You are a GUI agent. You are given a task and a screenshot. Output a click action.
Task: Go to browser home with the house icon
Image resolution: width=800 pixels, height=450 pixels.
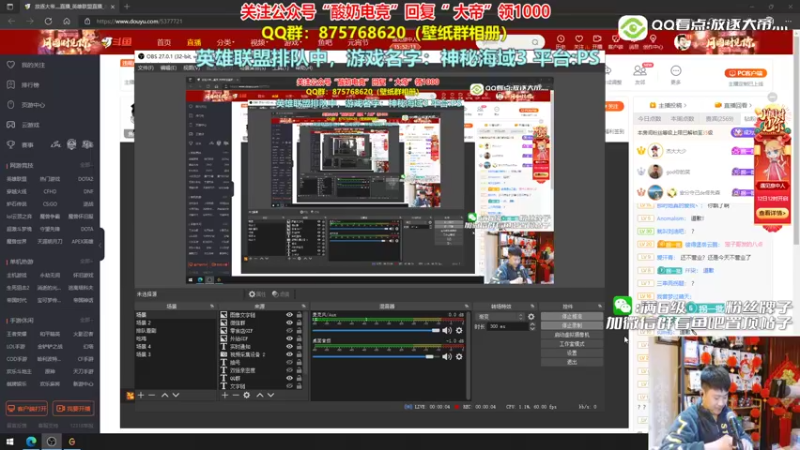click(66, 21)
